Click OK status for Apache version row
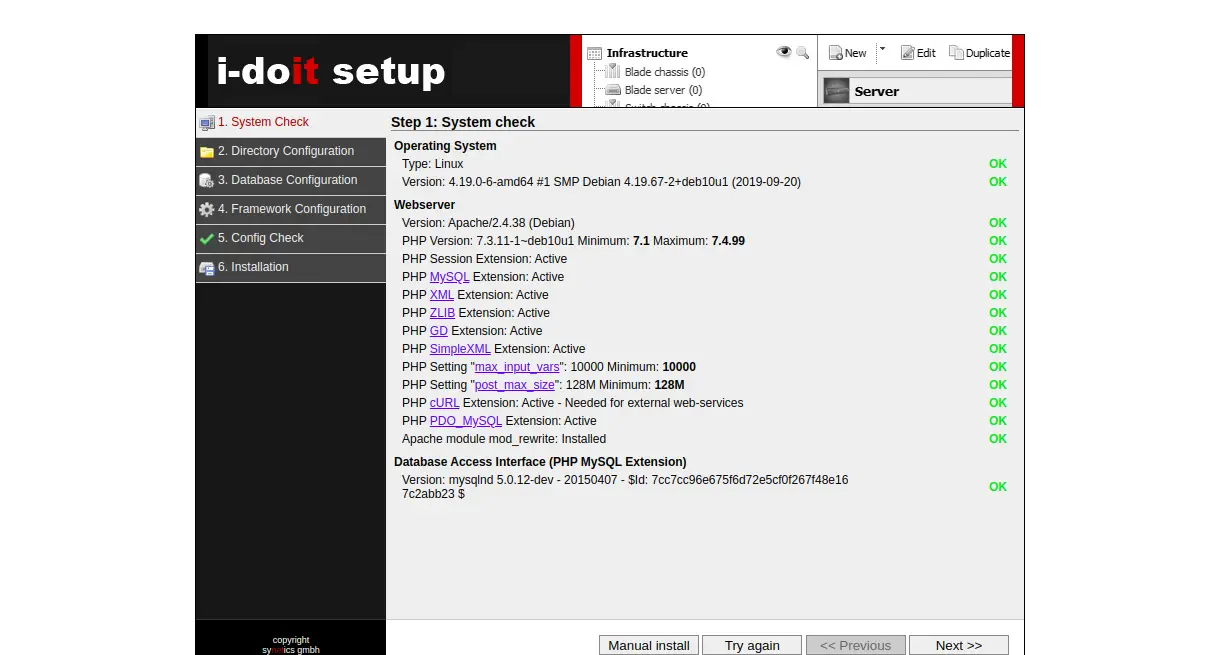This screenshot has width=1208, height=655. pos(998,223)
